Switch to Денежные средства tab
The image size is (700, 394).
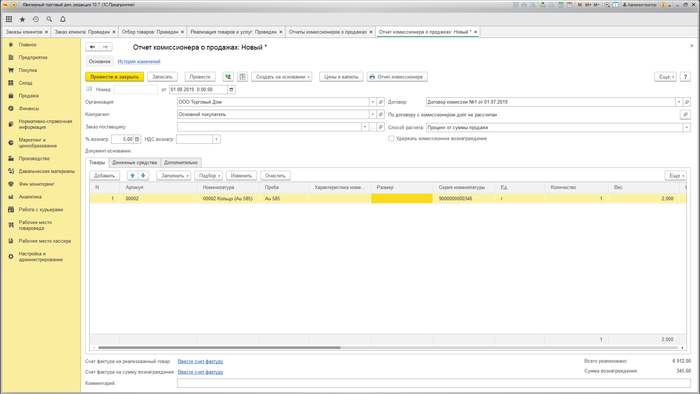[134, 162]
